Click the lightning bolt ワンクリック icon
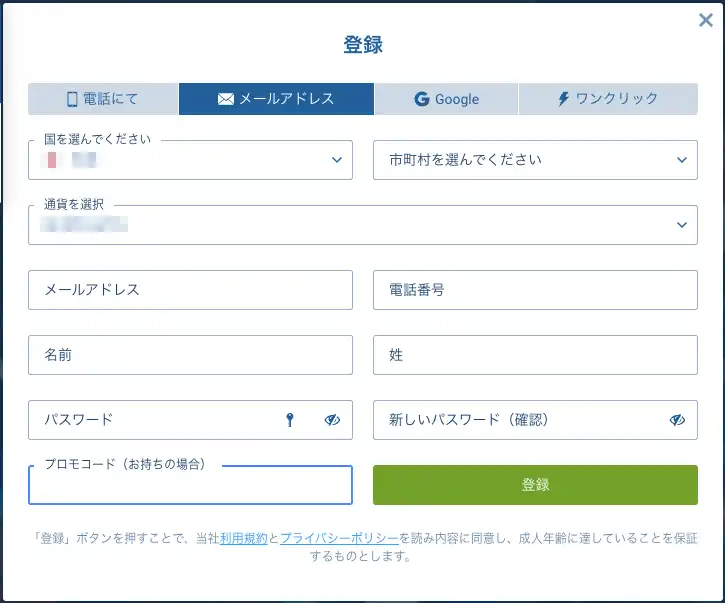Image resolution: width=725 pixels, height=603 pixels. (x=564, y=99)
